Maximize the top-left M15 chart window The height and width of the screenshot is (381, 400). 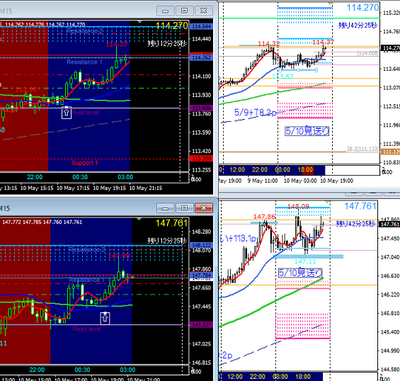pyautogui.click(x=184, y=11)
